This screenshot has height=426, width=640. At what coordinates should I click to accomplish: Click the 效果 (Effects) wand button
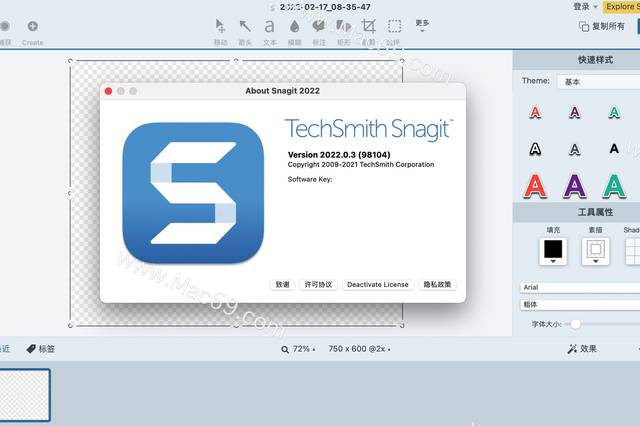point(582,349)
